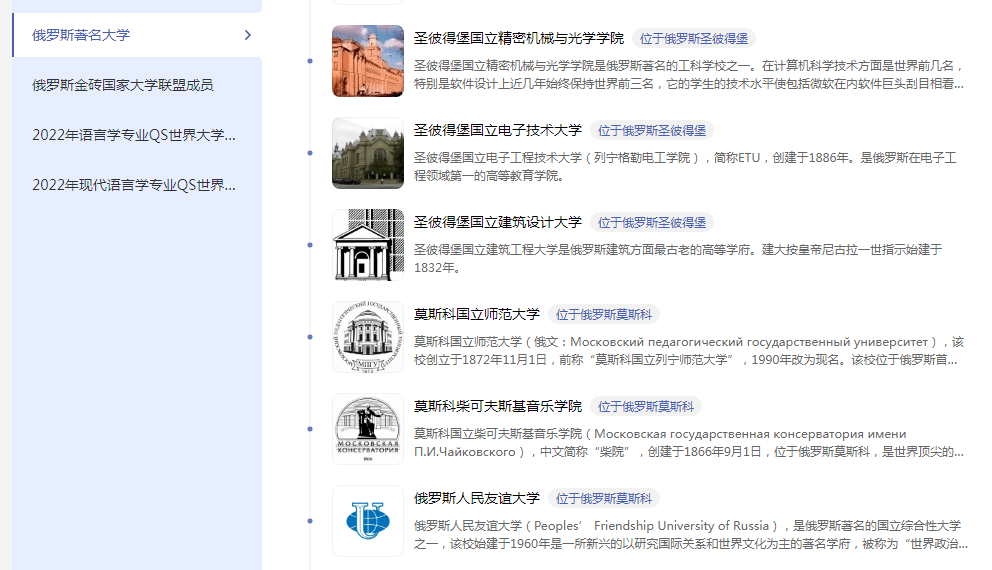Select the 2022年现代语言学专业QS世界 sidebar entry

(x=134, y=185)
